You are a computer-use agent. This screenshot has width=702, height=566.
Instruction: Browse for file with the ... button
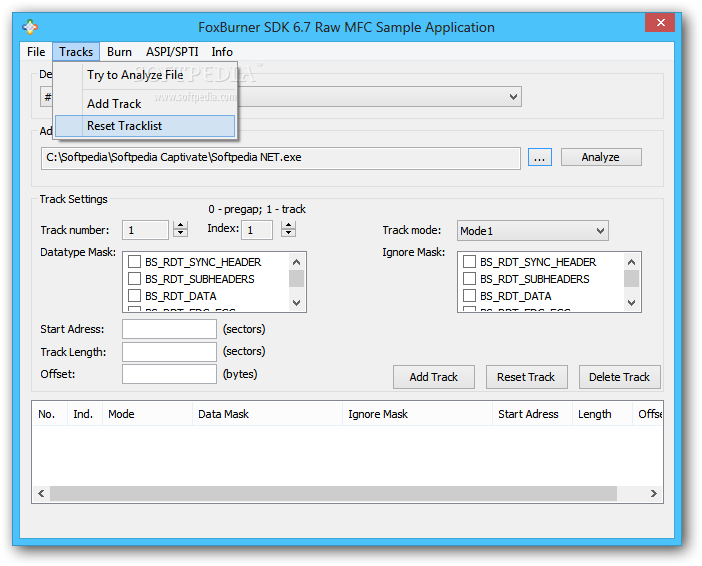[x=539, y=158]
